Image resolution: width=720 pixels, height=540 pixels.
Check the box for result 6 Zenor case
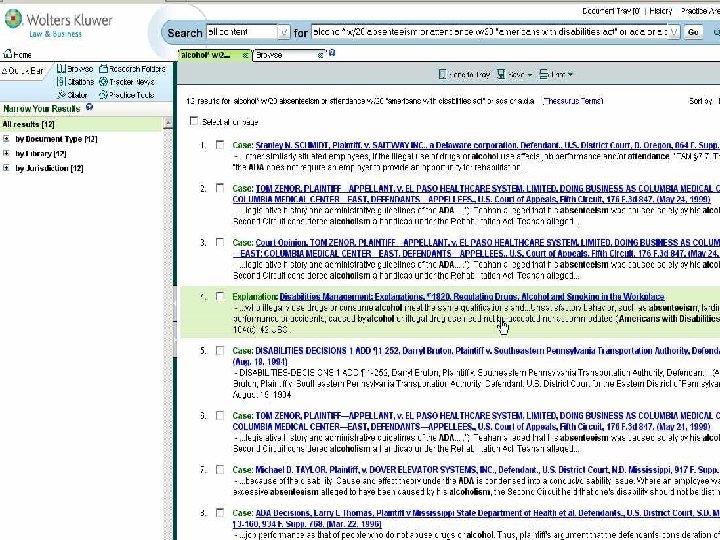pyautogui.click(x=220, y=416)
